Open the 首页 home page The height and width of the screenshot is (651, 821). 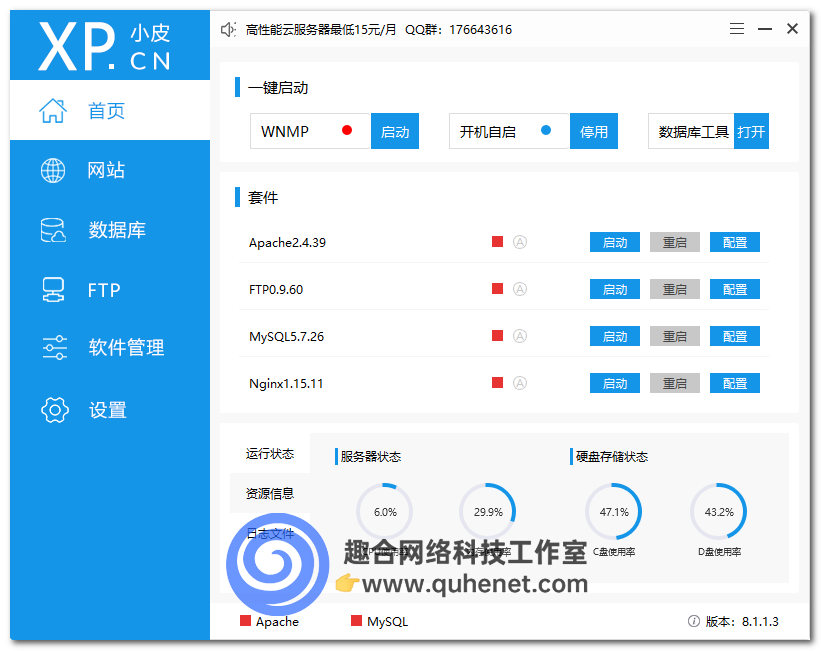(110, 111)
